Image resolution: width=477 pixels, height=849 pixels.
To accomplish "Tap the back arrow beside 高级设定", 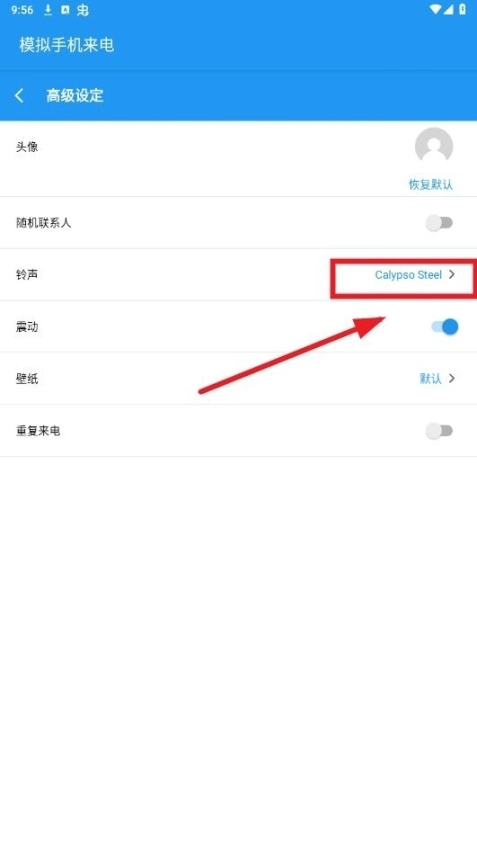I will point(19,96).
